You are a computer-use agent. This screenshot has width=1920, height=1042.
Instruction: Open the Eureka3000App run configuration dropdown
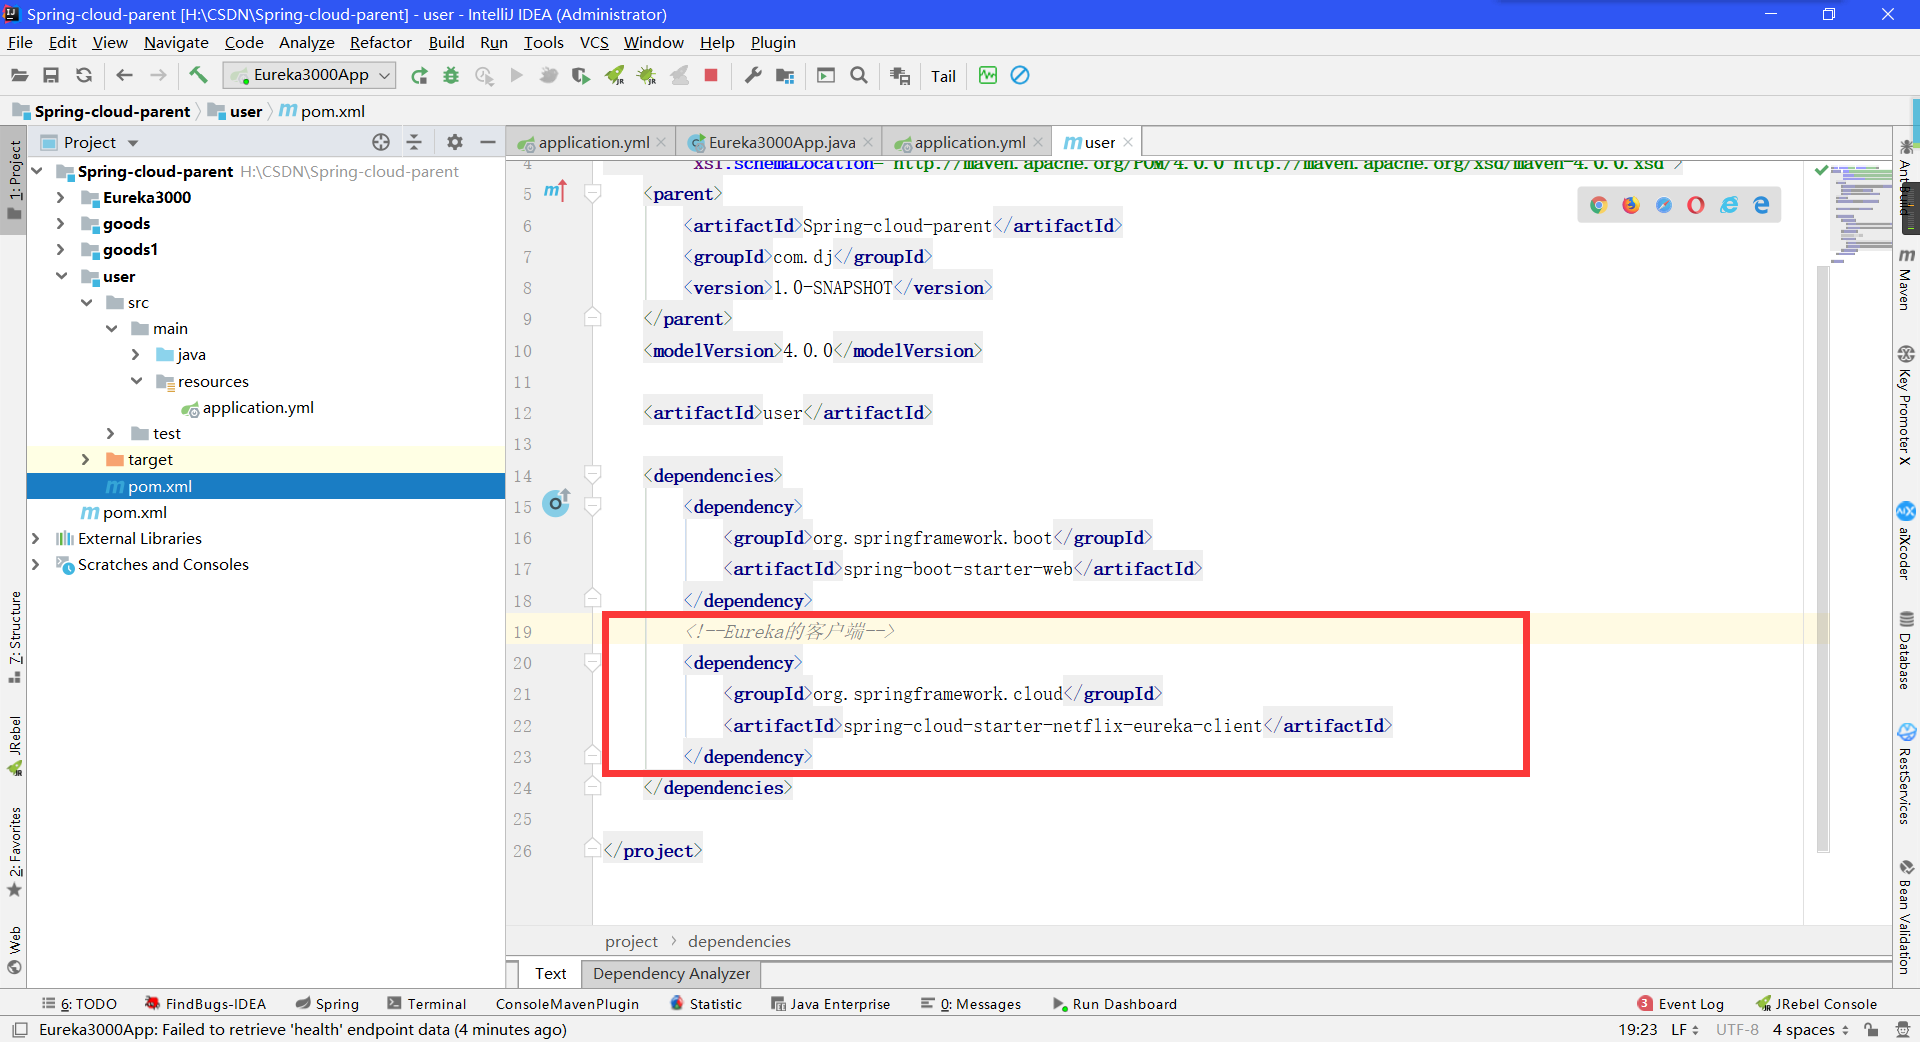309,75
